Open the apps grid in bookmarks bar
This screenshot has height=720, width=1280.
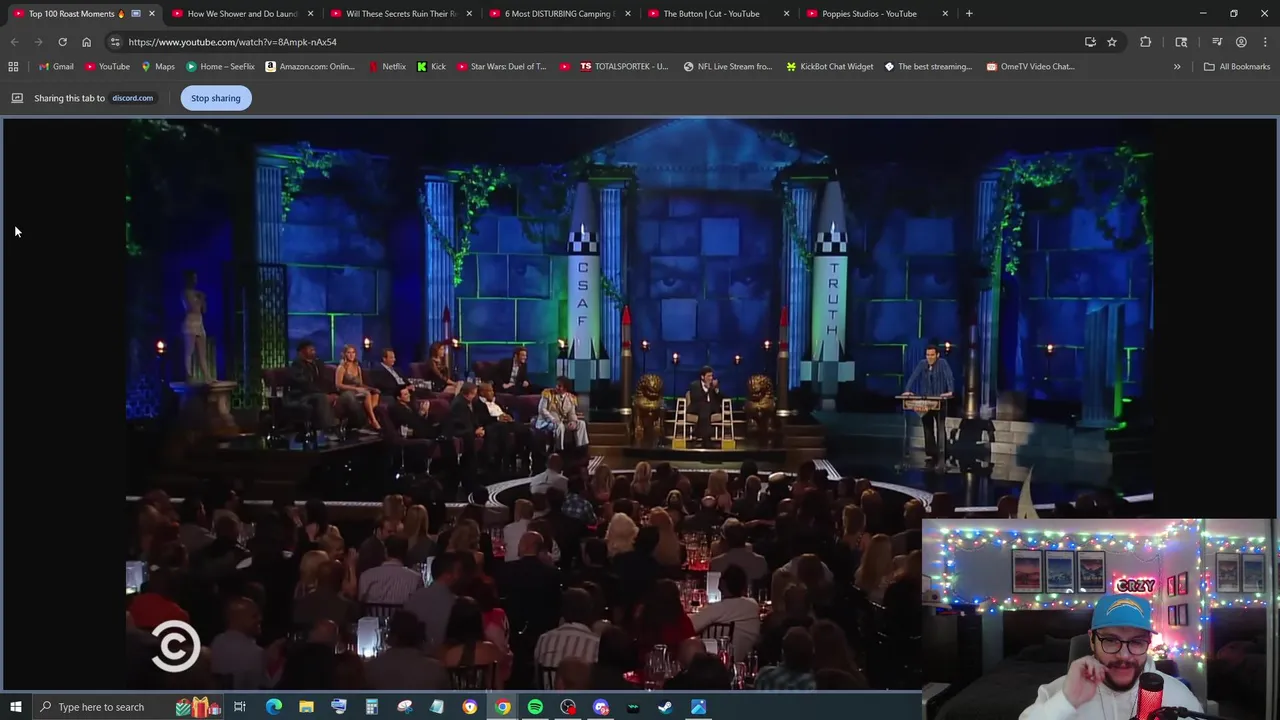click(13, 67)
